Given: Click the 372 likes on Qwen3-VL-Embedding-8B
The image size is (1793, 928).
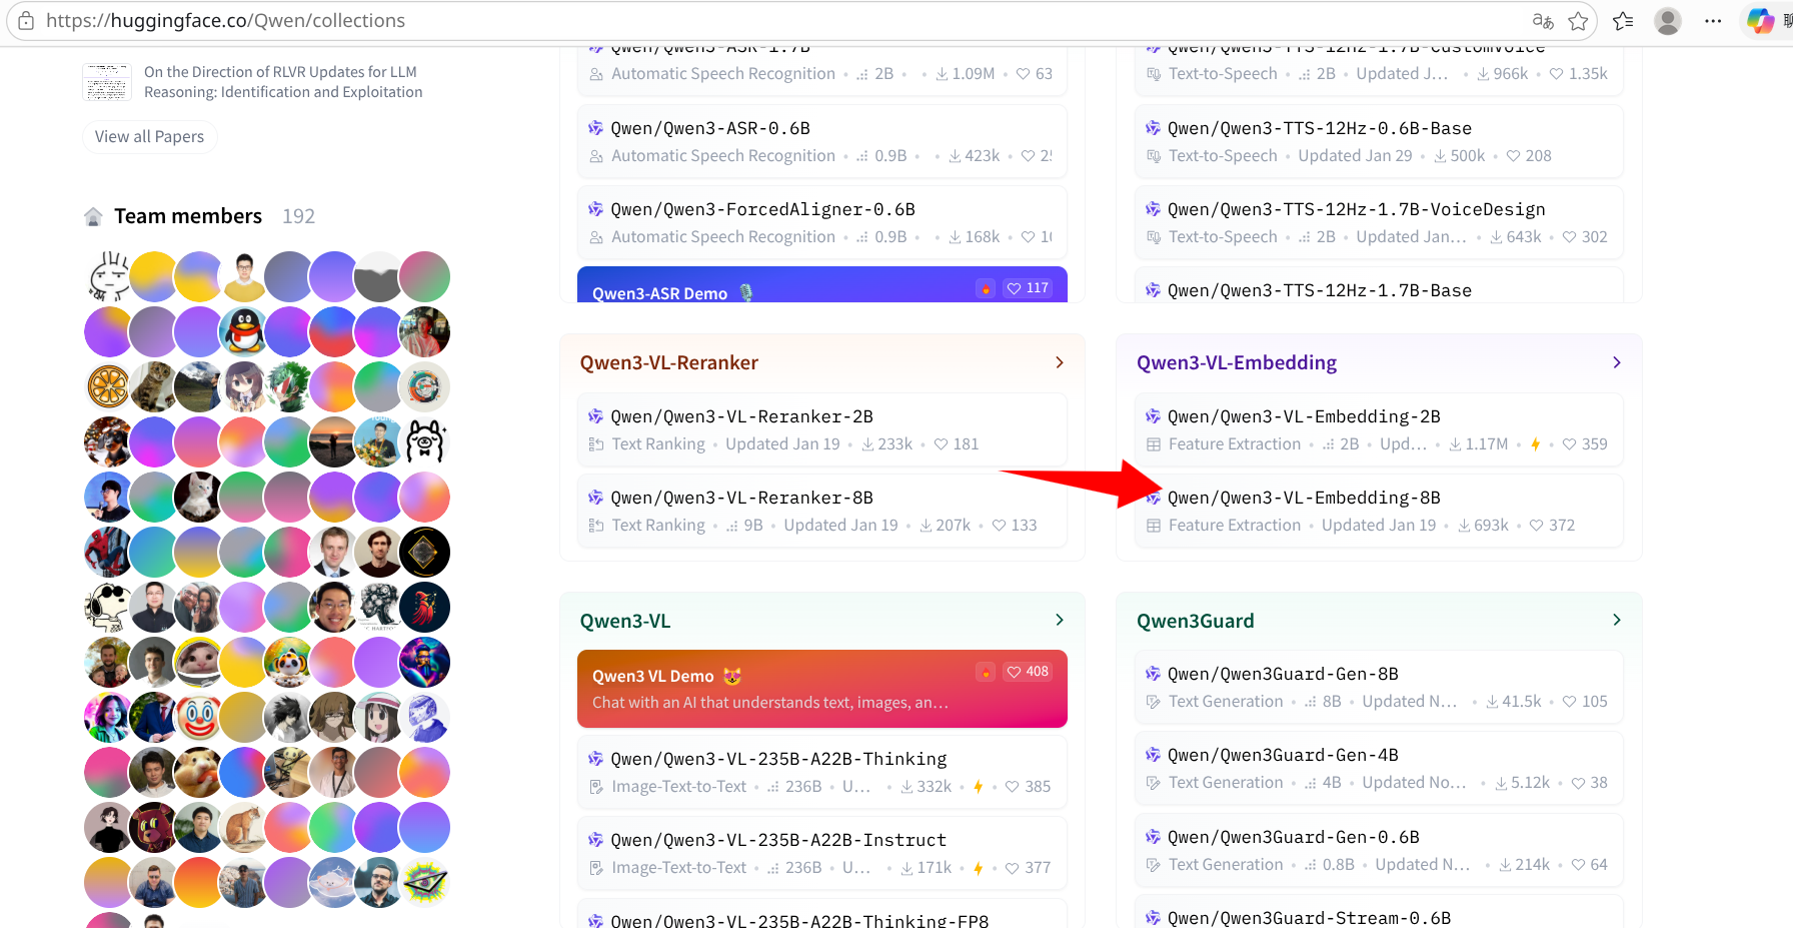Looking at the screenshot, I should (1552, 525).
